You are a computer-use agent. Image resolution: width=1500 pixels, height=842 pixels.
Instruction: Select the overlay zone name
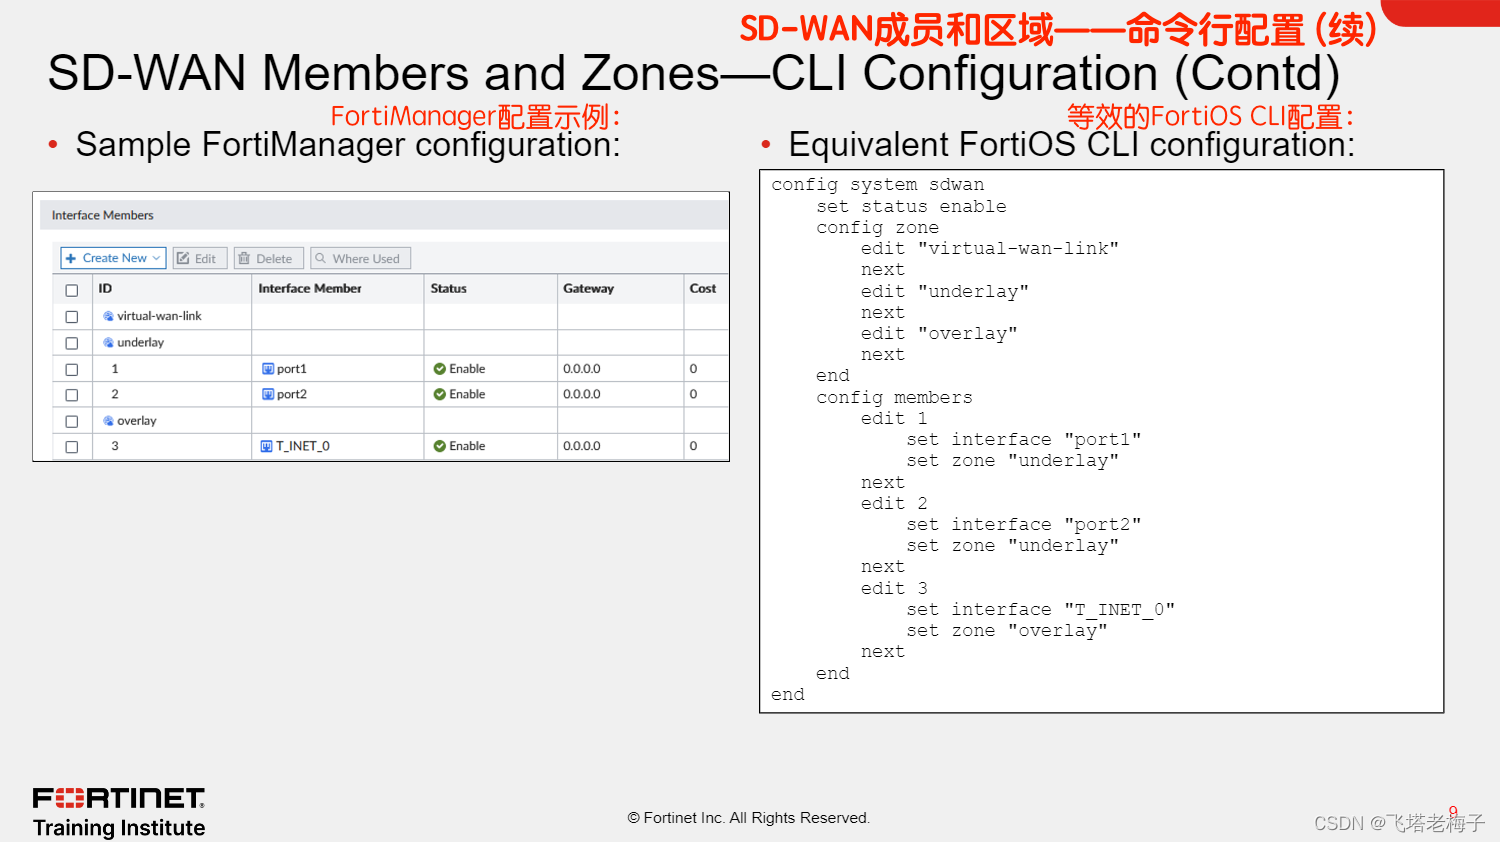coord(137,421)
